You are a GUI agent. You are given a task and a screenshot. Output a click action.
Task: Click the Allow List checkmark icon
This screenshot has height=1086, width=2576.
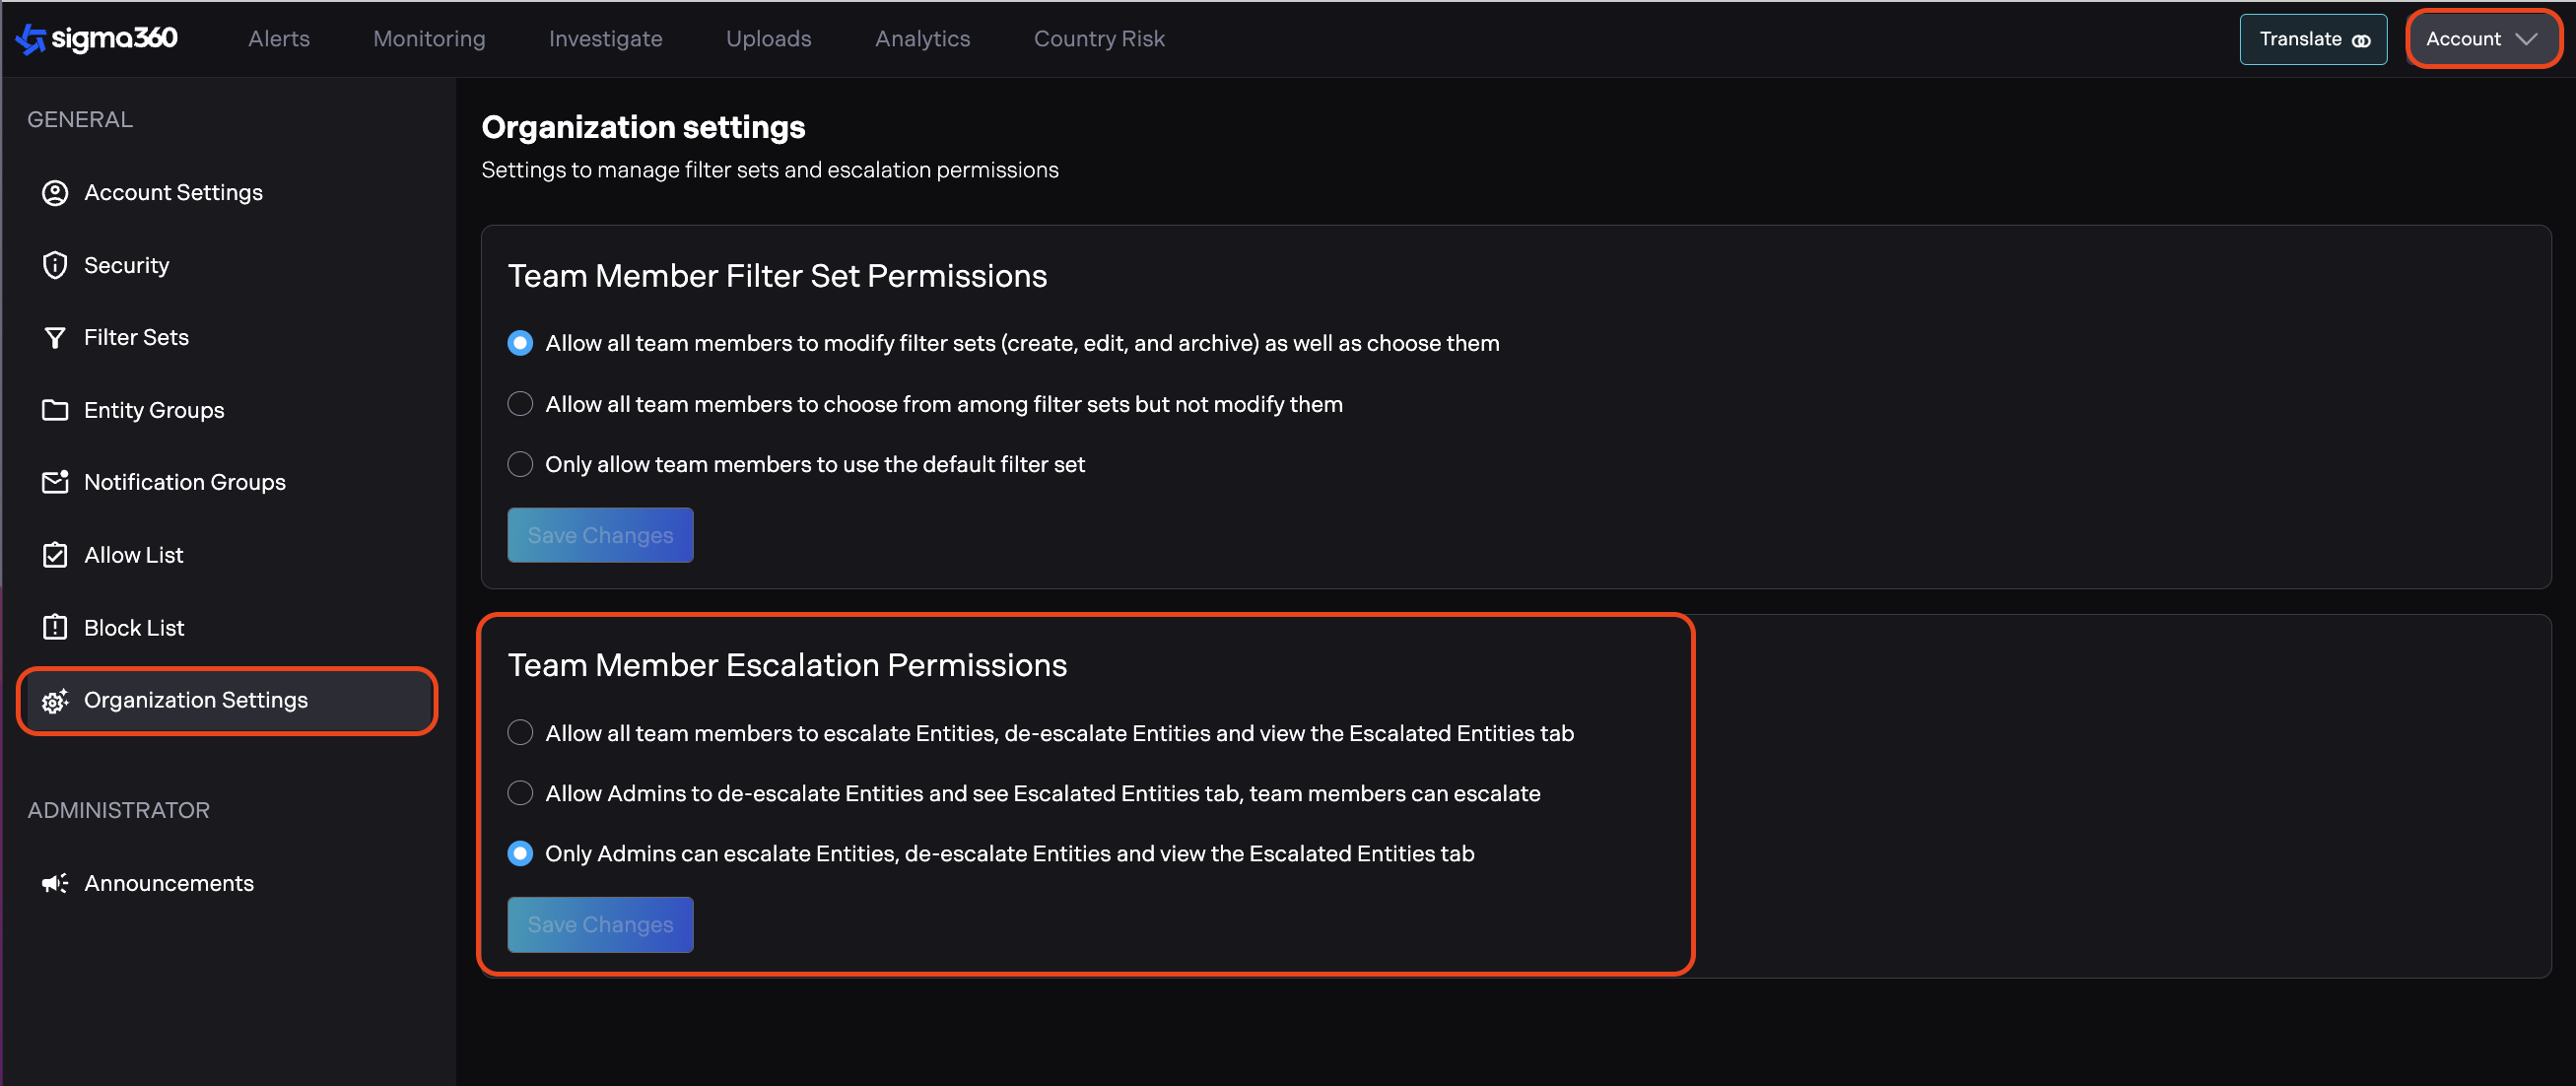click(55, 555)
